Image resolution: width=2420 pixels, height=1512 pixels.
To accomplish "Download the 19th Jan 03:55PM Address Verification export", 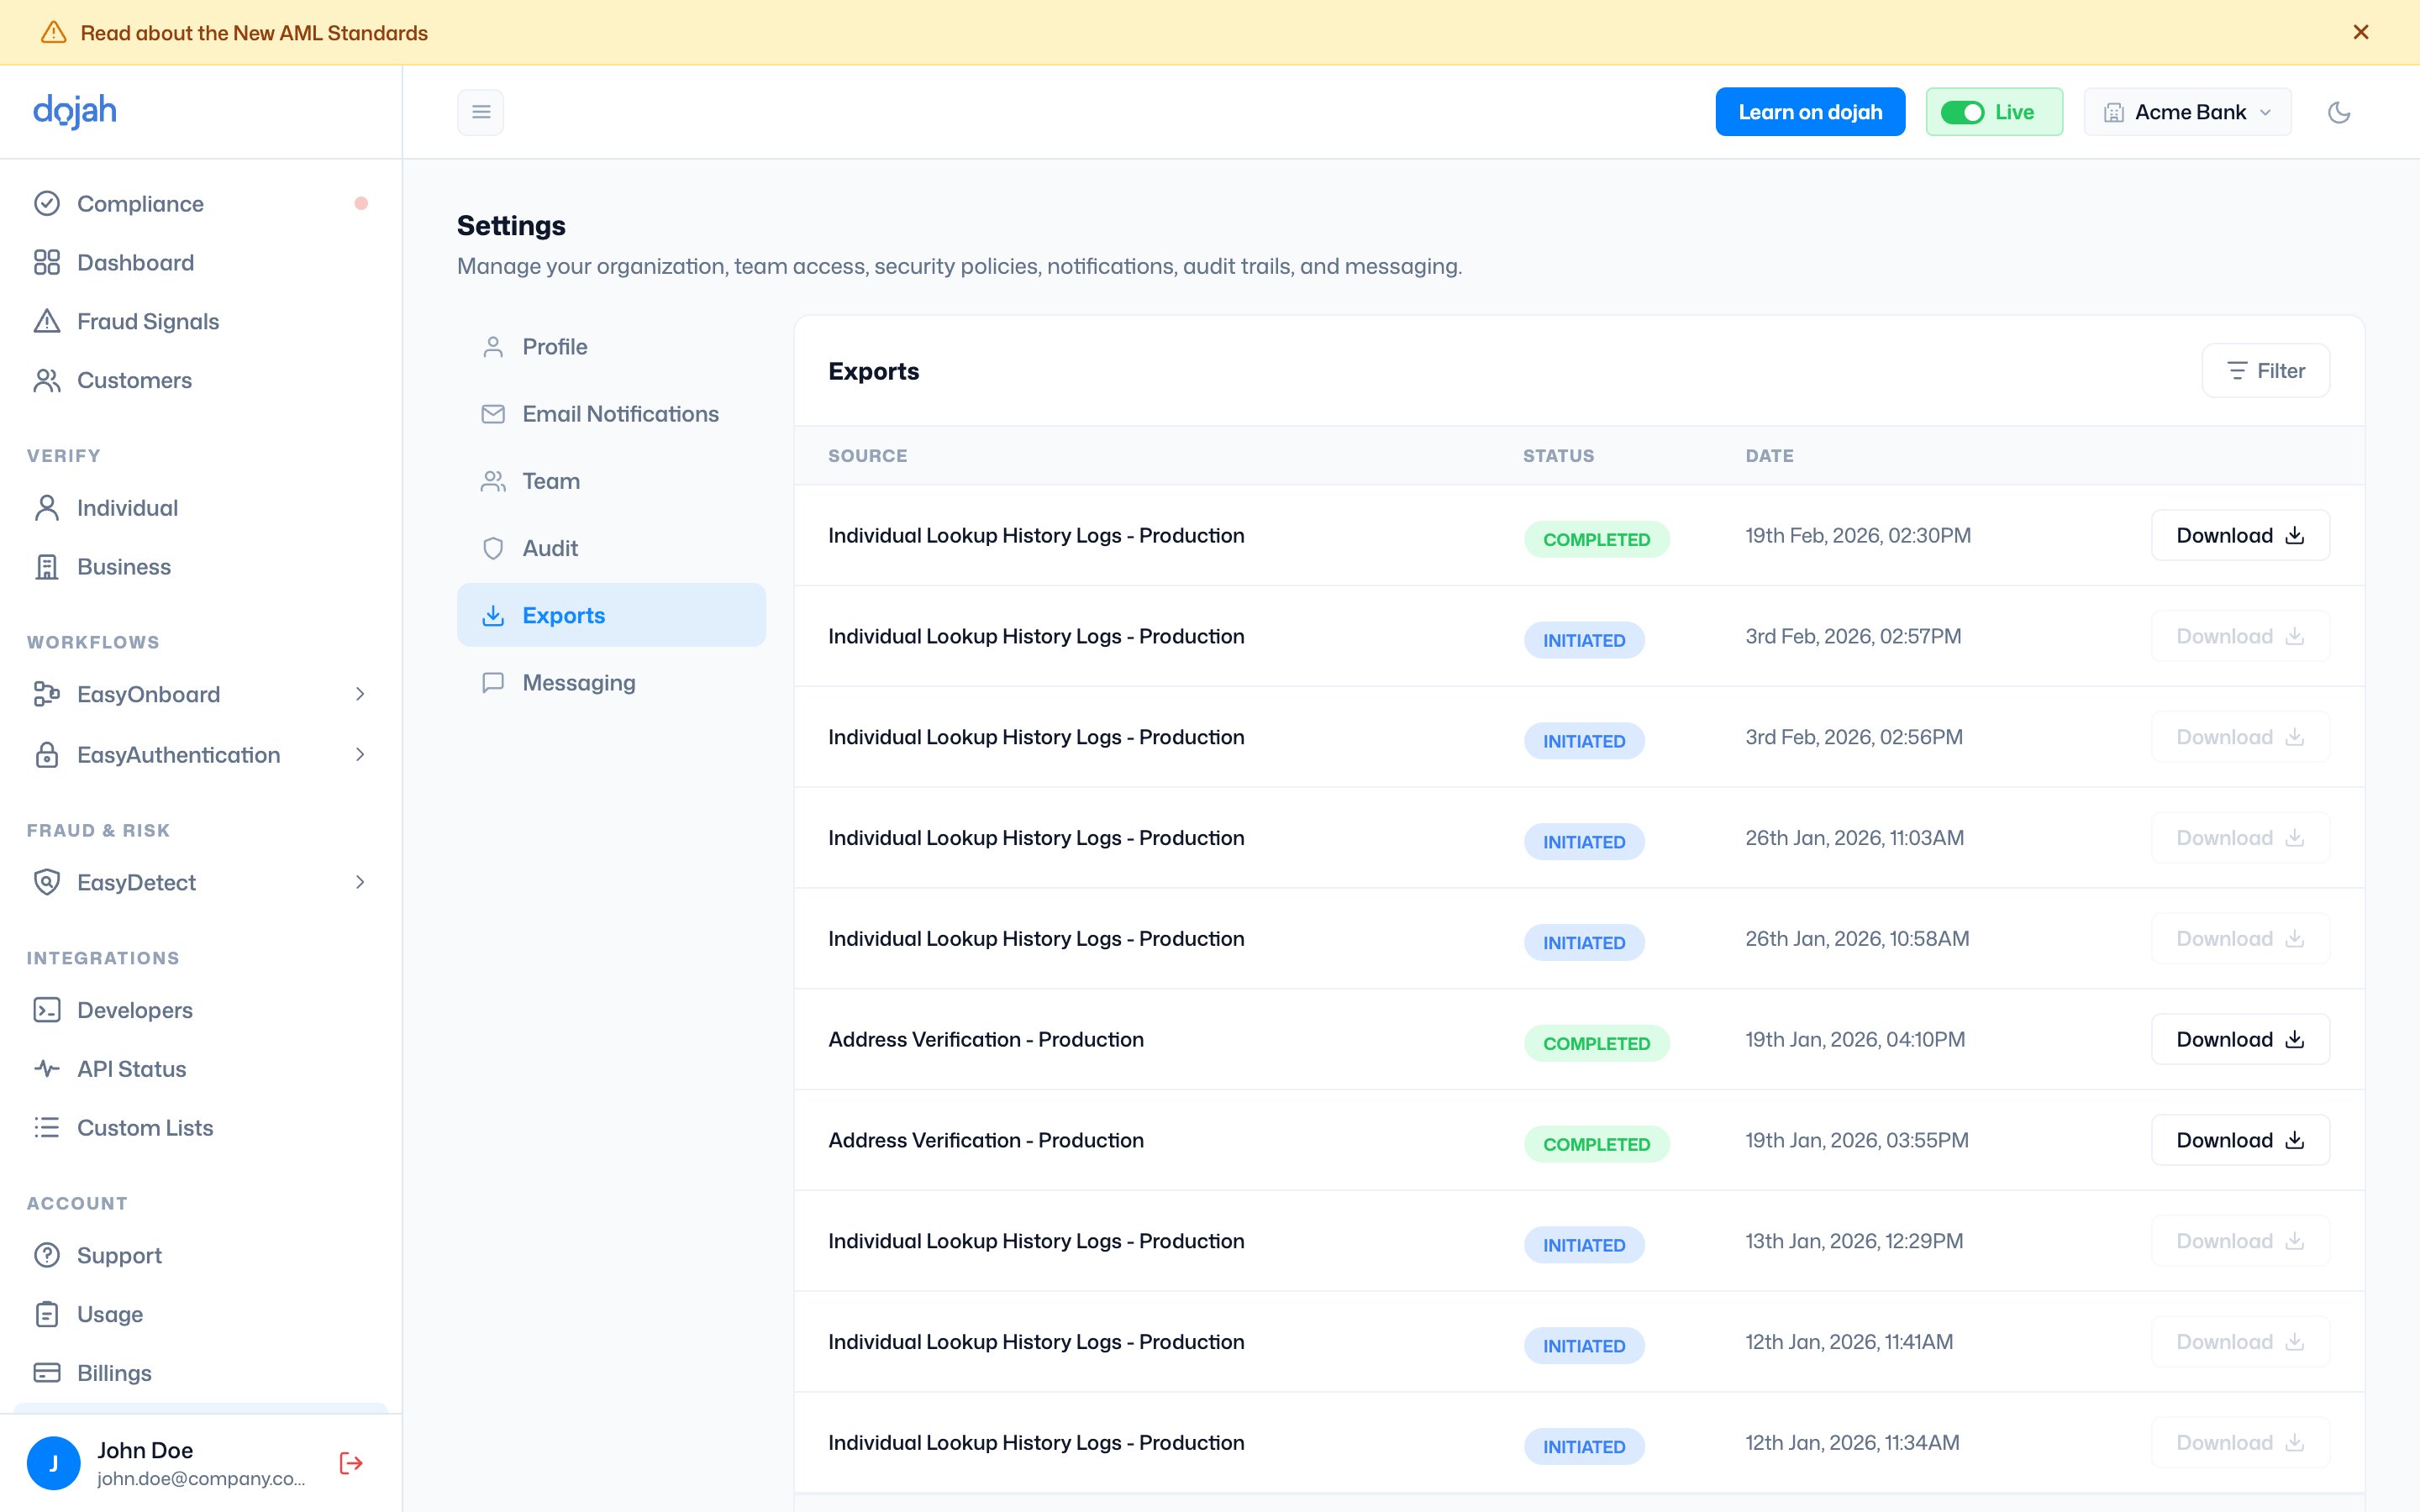I will (2240, 1140).
